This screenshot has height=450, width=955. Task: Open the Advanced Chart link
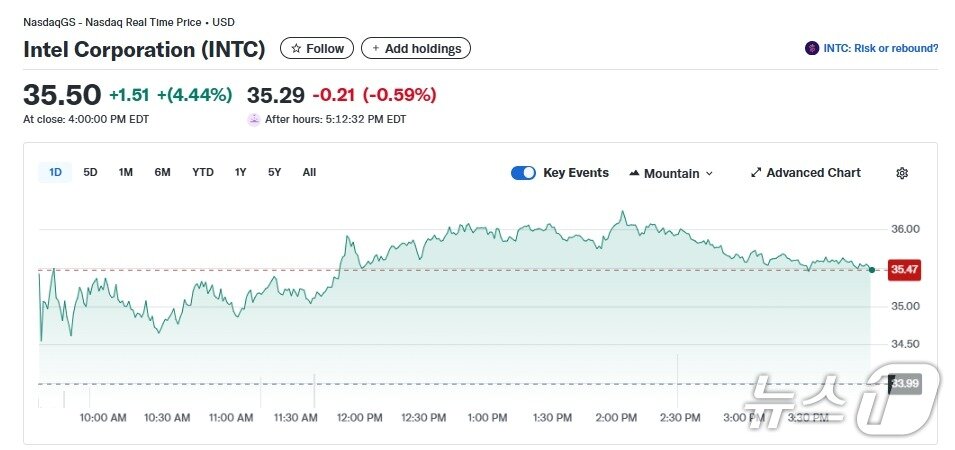pos(813,173)
